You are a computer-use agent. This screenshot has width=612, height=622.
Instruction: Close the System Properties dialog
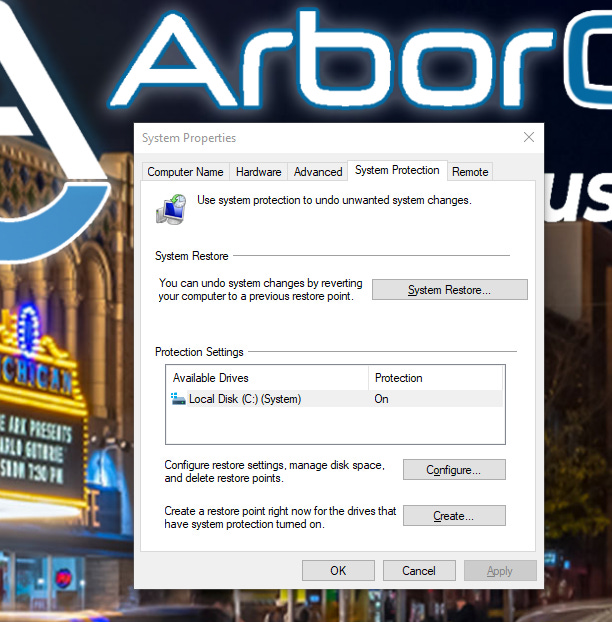[528, 137]
